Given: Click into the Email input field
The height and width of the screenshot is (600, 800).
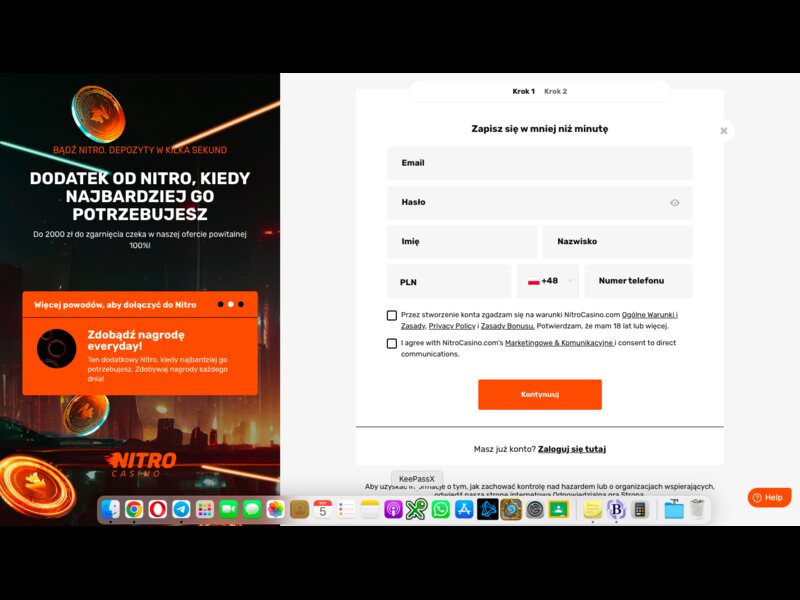Looking at the screenshot, I should point(539,162).
